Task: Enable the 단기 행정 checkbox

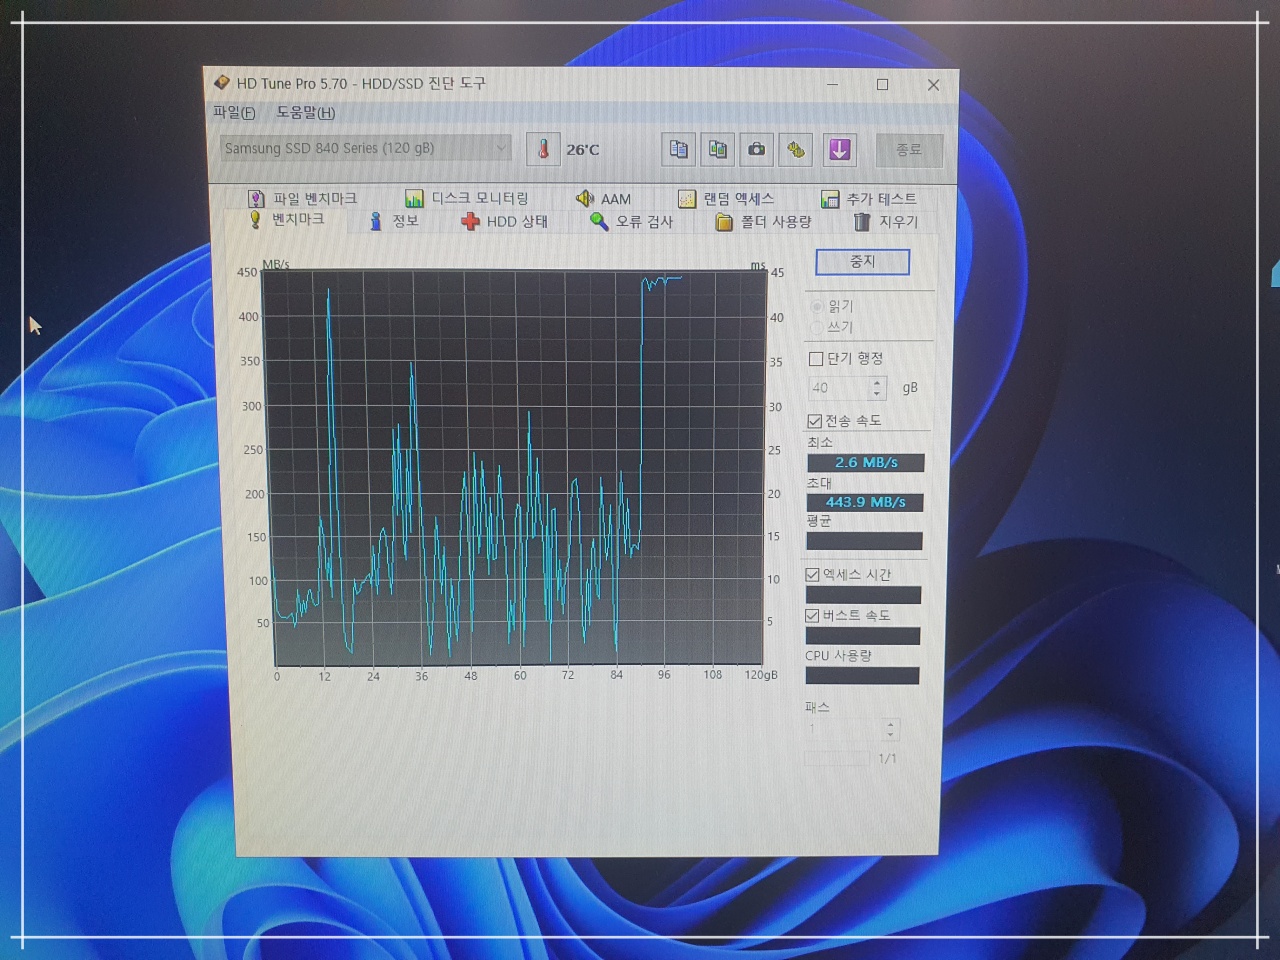Action: click(816, 359)
